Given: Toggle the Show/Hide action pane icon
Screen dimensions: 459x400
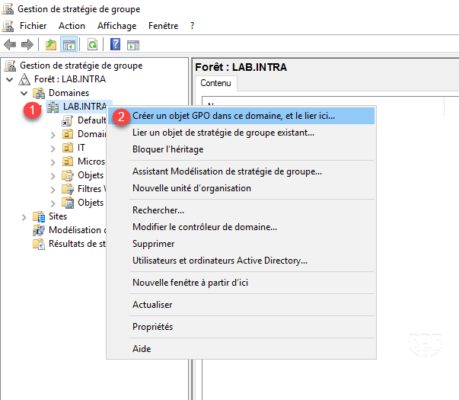Looking at the screenshot, I should 133,45.
